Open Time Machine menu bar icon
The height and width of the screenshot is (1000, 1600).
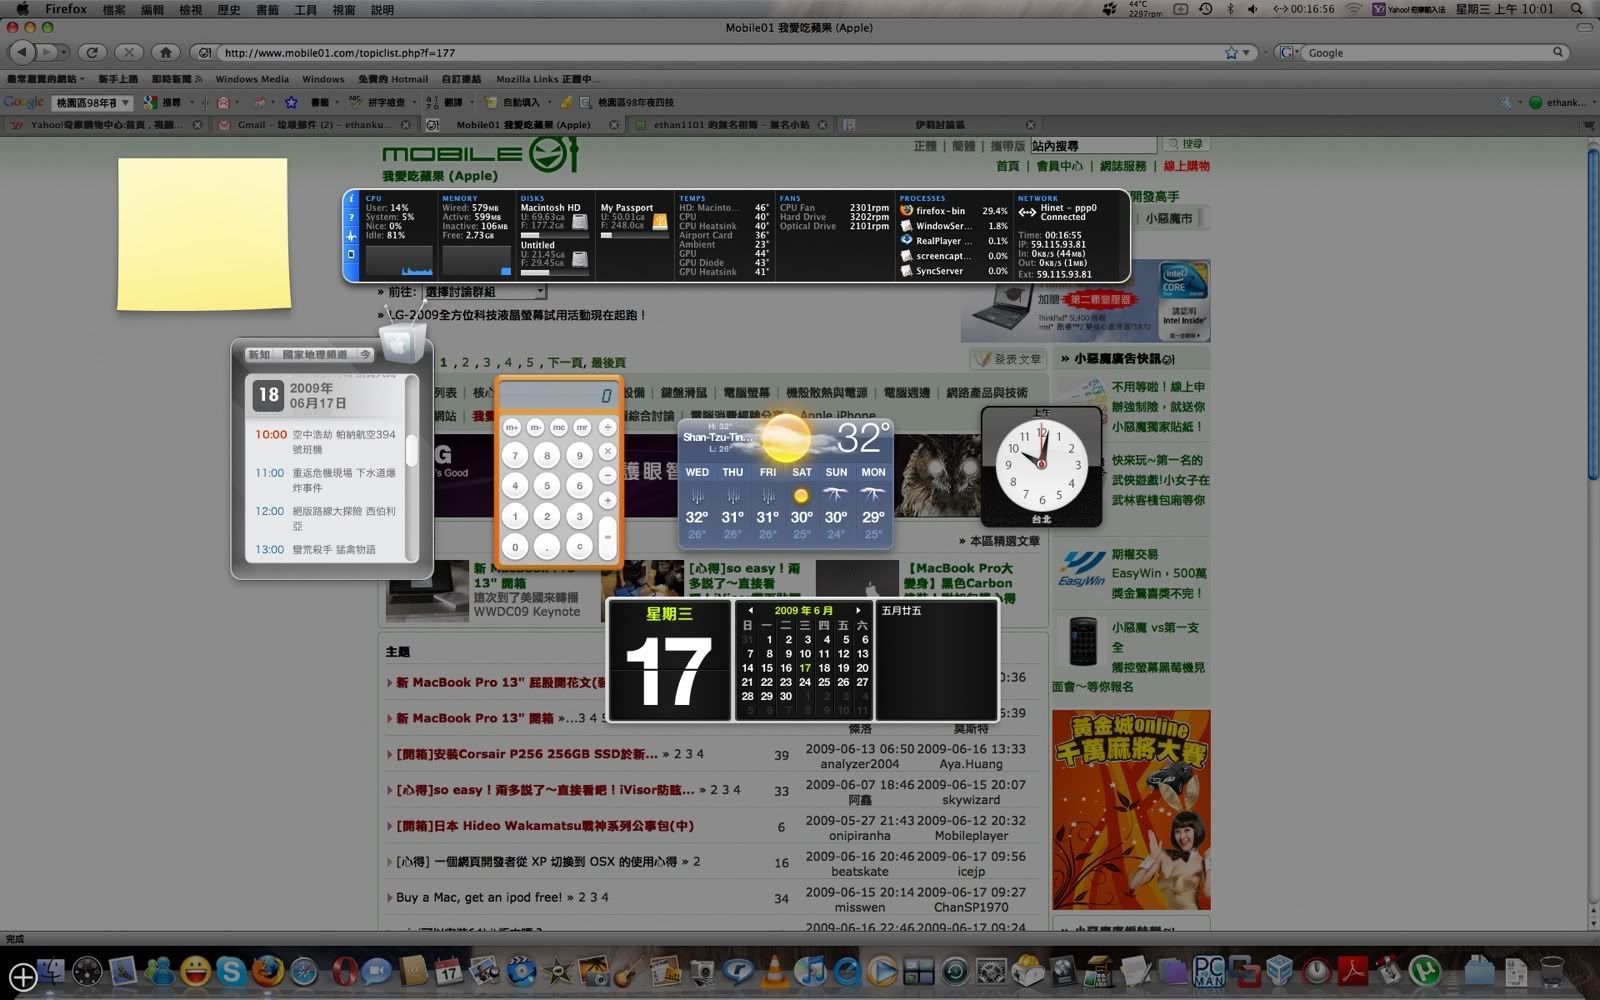pos(1206,9)
